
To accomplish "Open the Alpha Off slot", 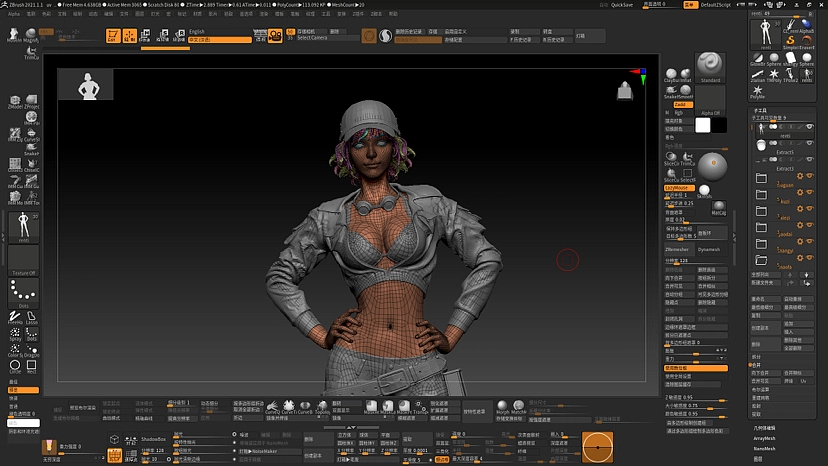I will [x=710, y=100].
